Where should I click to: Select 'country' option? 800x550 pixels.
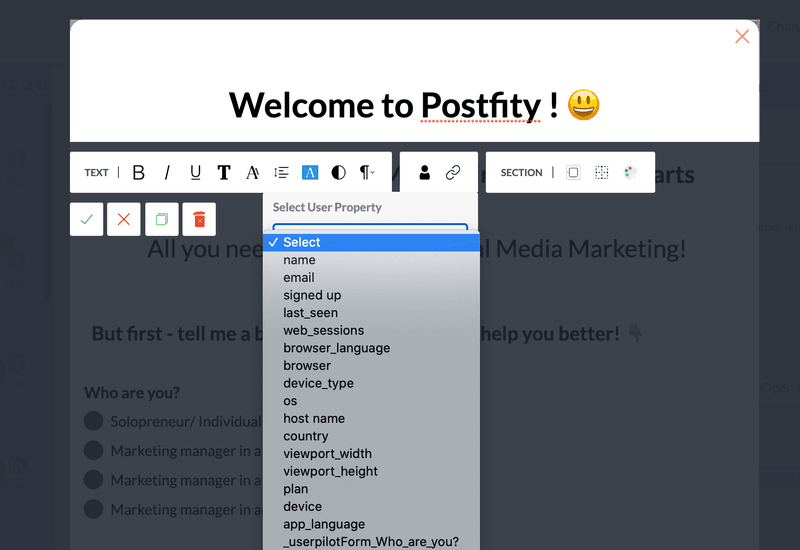click(371, 436)
